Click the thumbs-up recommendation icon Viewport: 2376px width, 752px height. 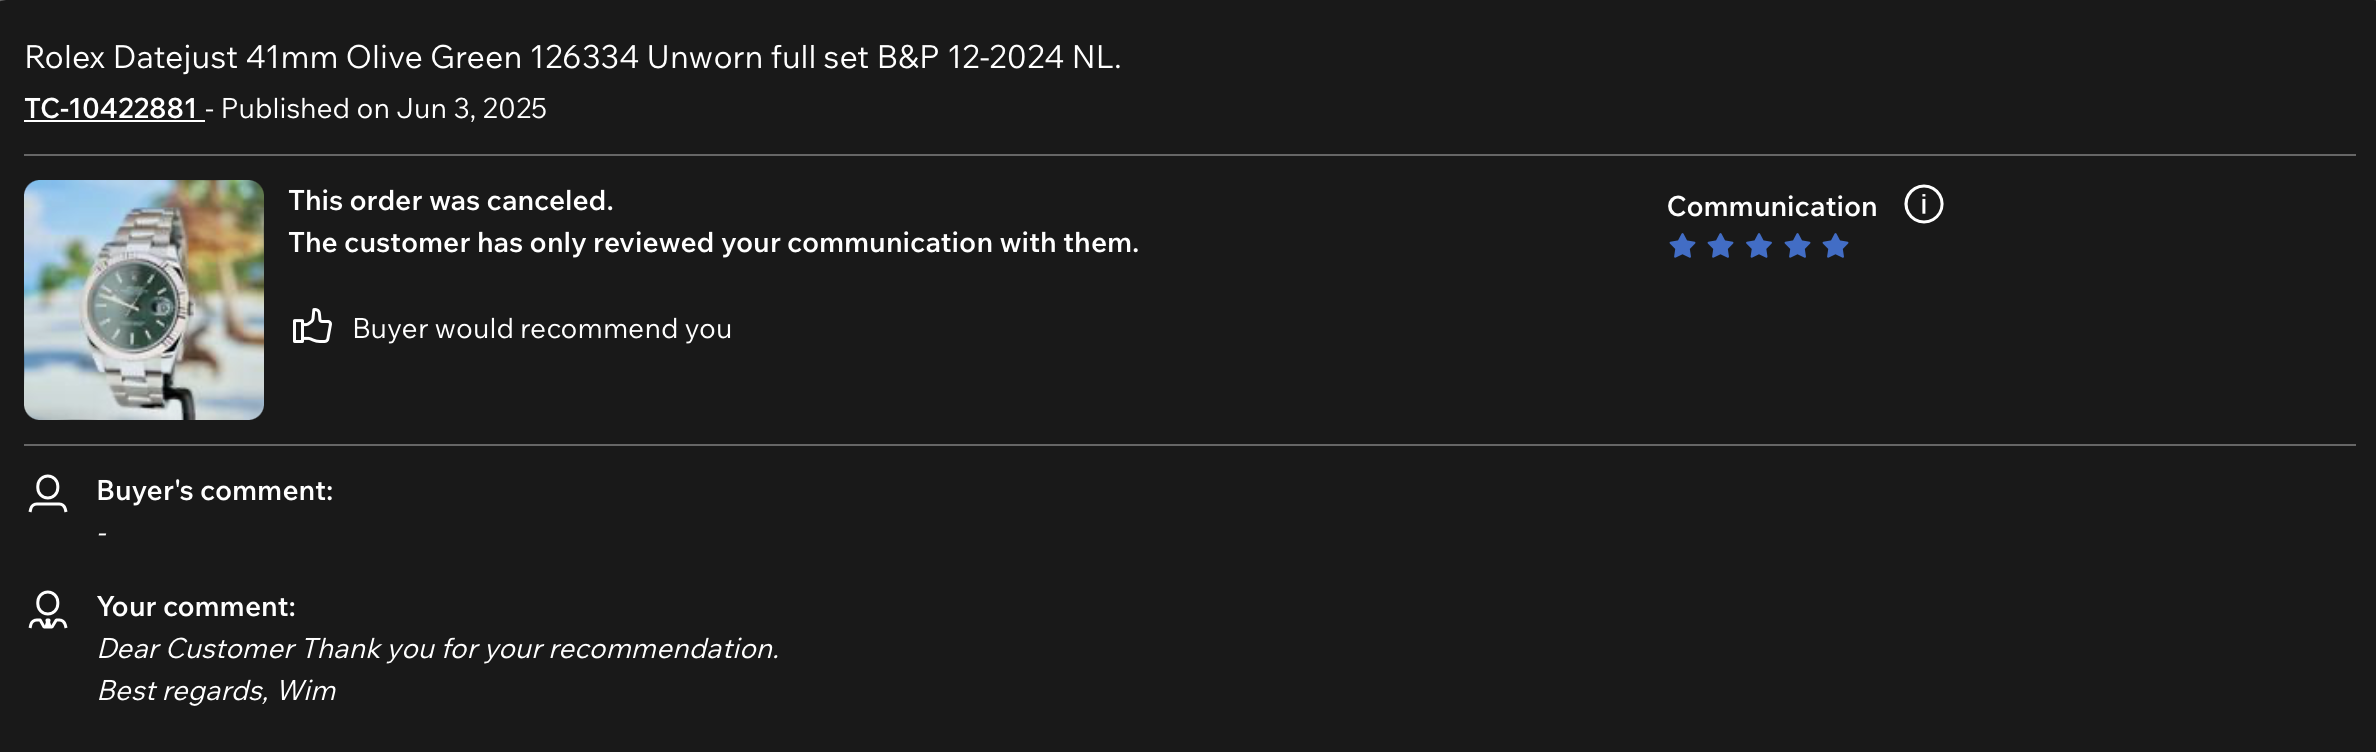[x=312, y=327]
